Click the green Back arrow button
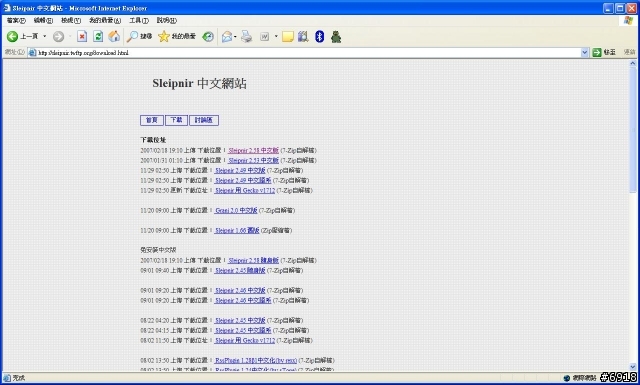The height and width of the screenshot is (385, 640). 12,36
